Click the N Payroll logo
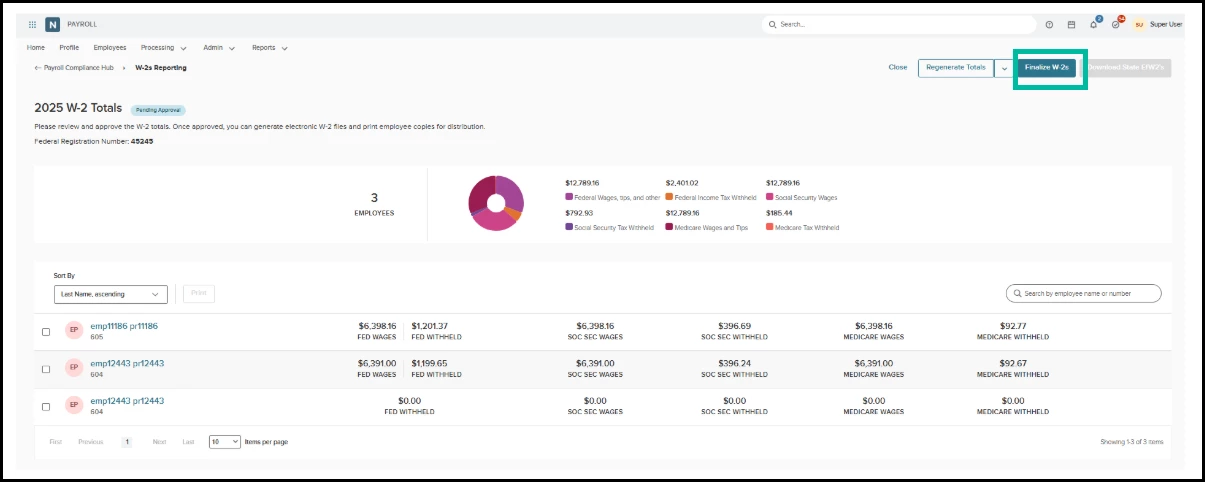Screen dimensions: 1205x482 (52, 24)
